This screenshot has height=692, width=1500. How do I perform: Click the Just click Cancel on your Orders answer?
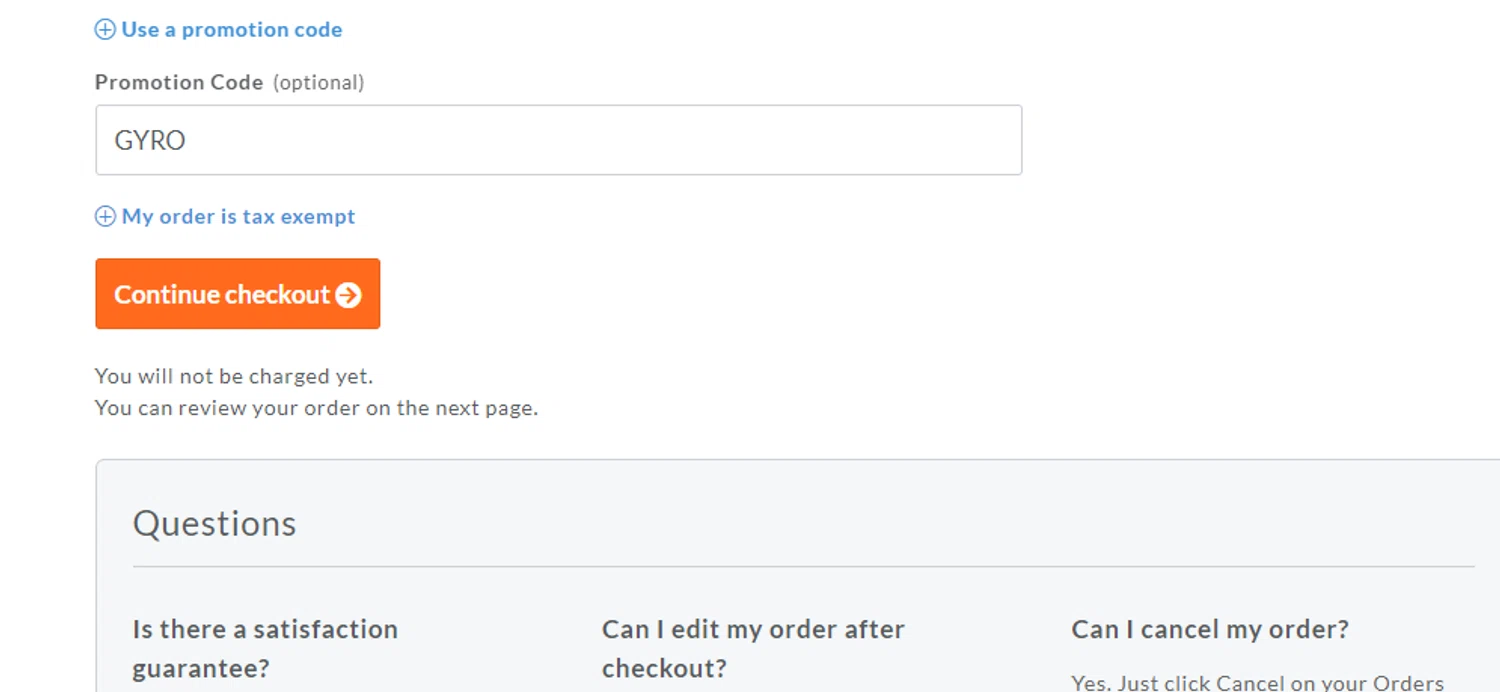[1258, 683]
